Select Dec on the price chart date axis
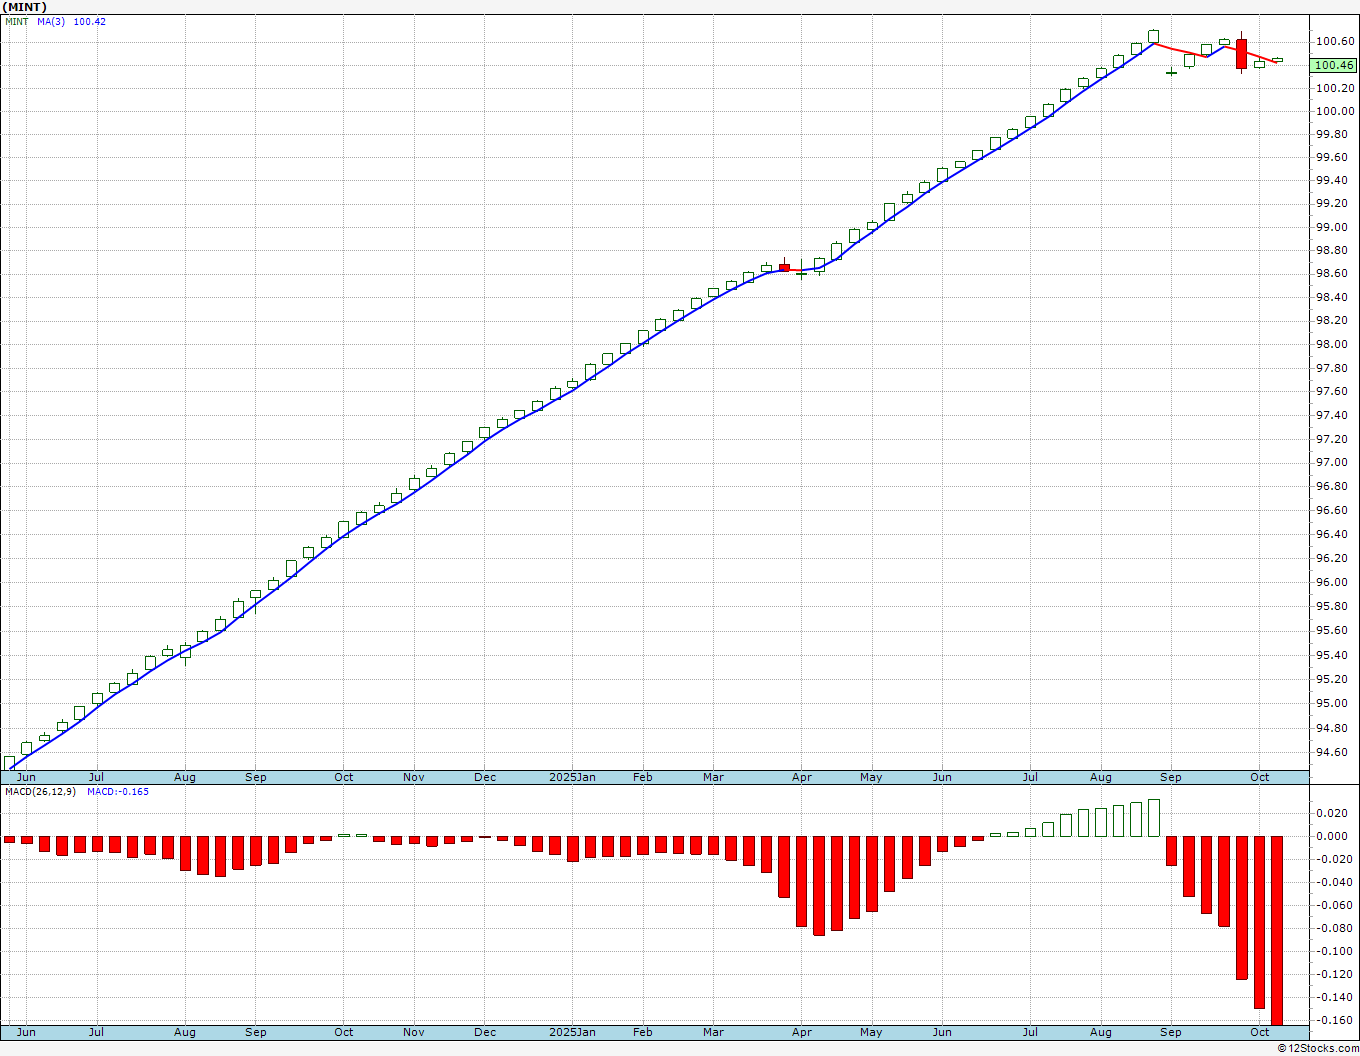The image size is (1360, 1056). click(485, 777)
